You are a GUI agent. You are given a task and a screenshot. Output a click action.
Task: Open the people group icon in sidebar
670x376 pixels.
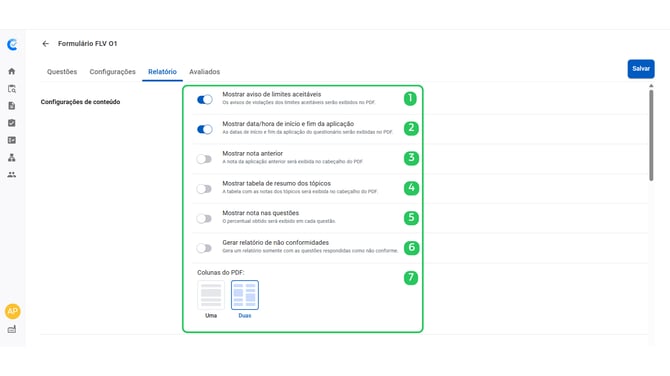point(12,175)
